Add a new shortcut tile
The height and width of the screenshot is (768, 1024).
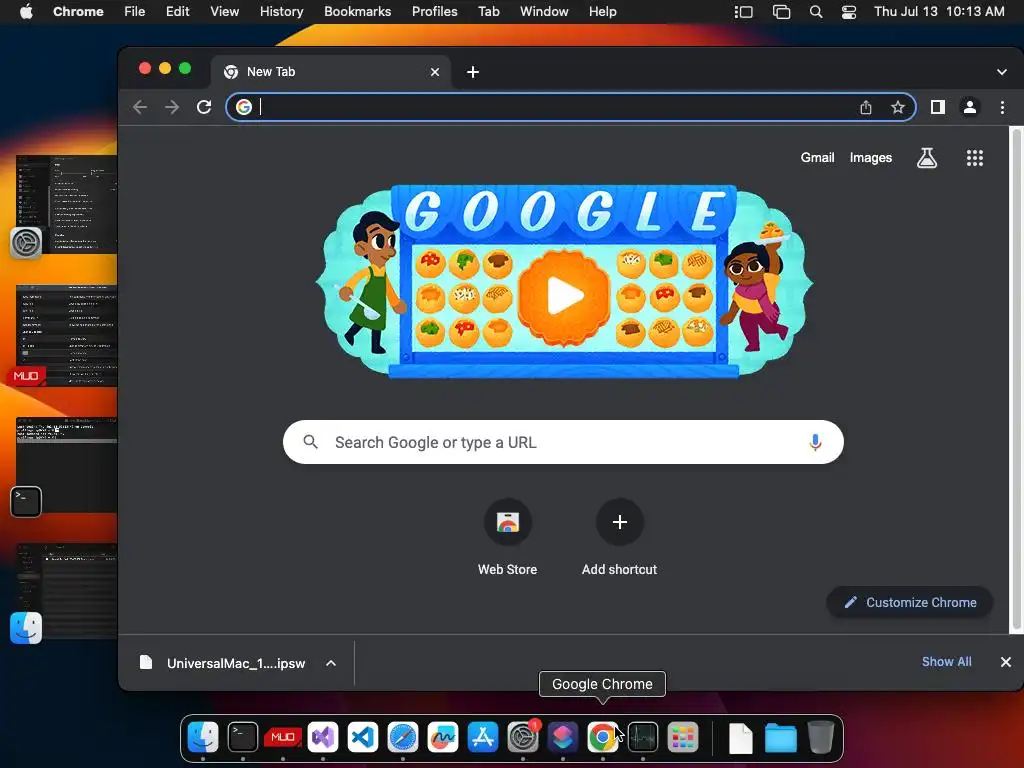pos(619,537)
